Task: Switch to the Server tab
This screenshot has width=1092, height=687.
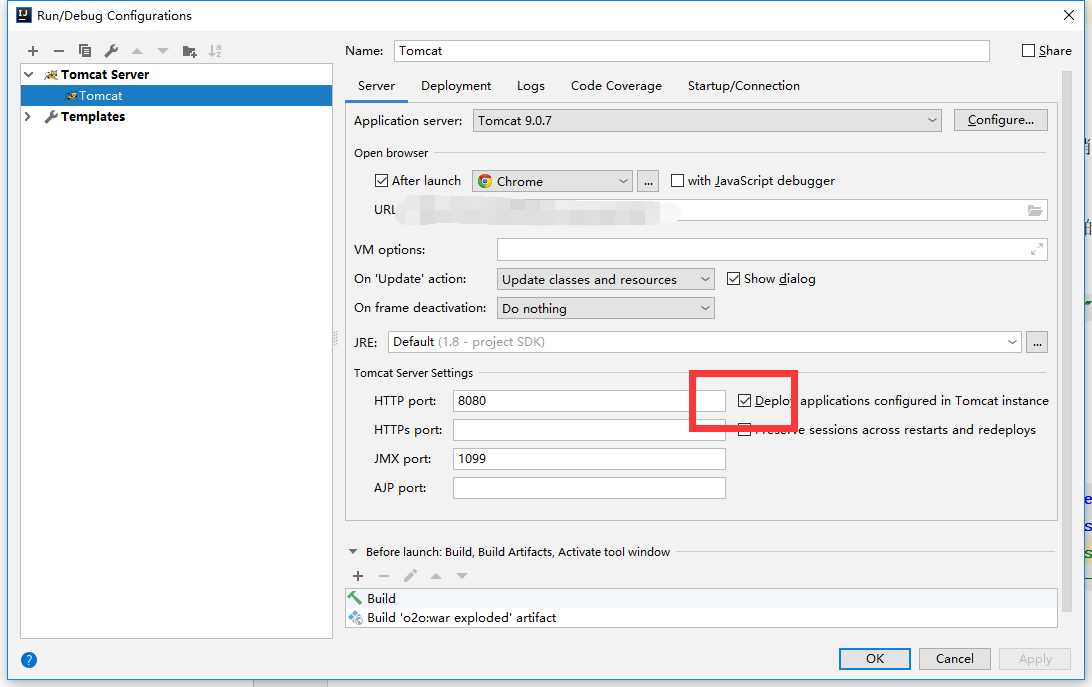Action: [376, 86]
